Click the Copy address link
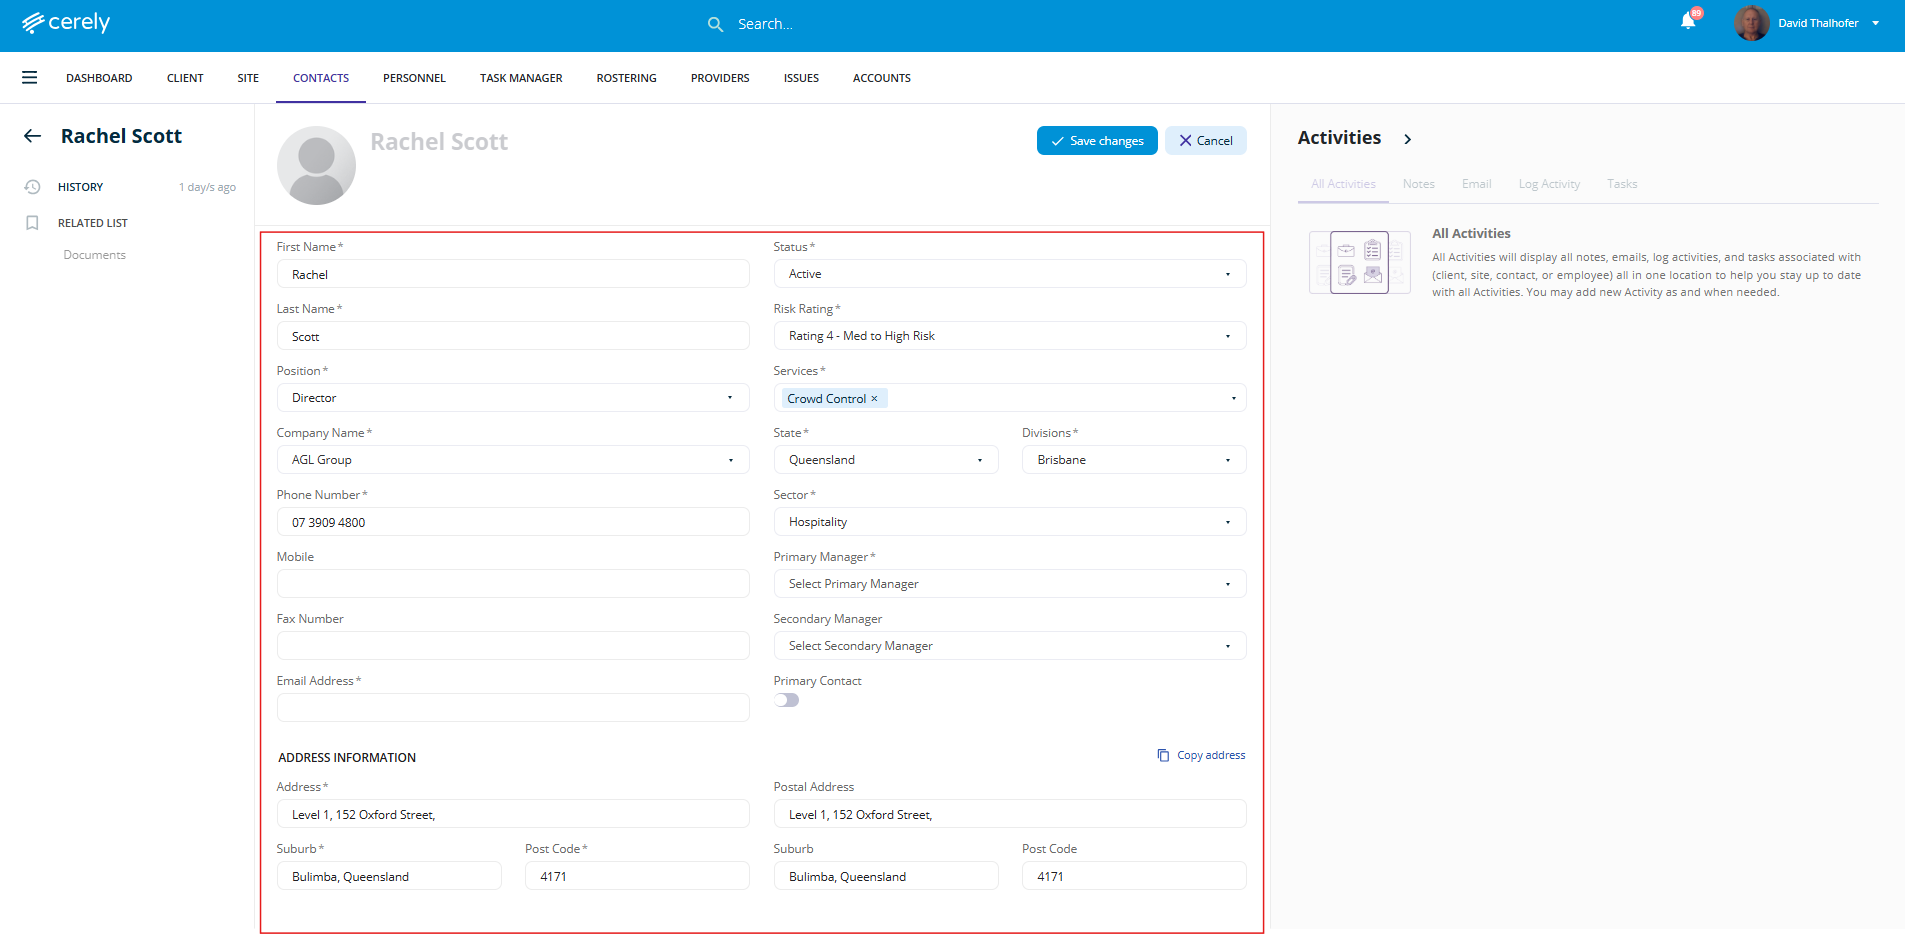1905x934 pixels. coord(1211,755)
